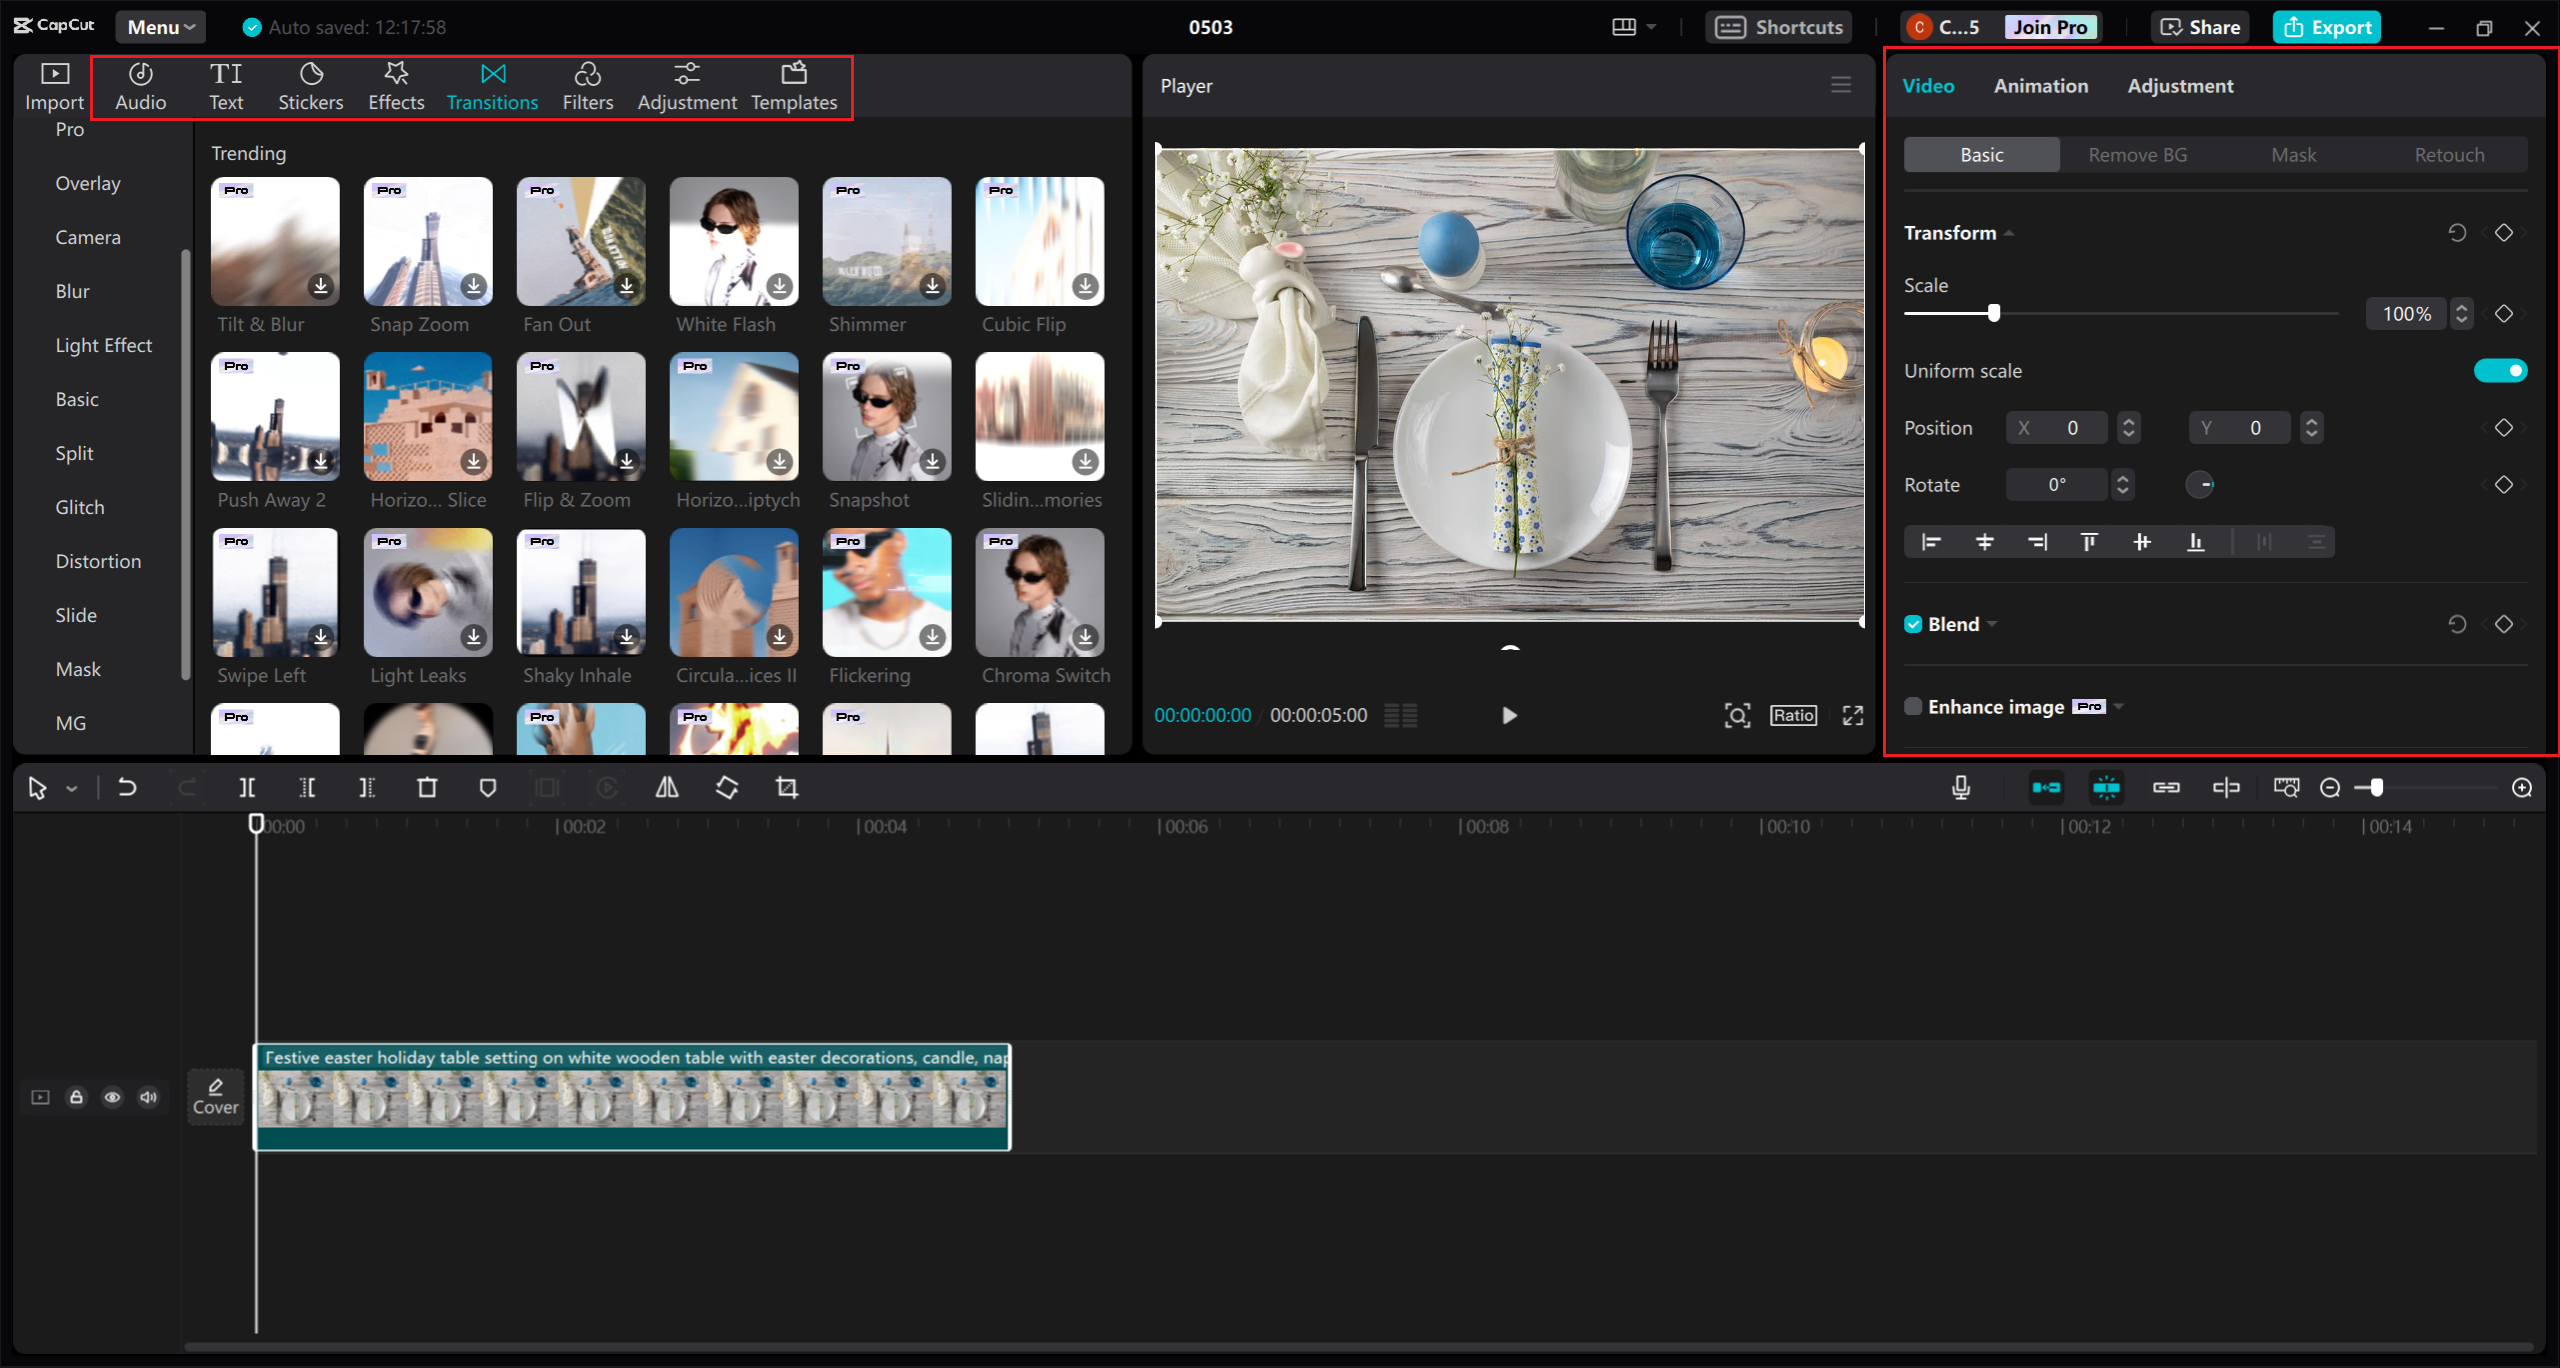Expand the Scale stepper options
The image size is (2560, 1368).
pos(2462,313)
